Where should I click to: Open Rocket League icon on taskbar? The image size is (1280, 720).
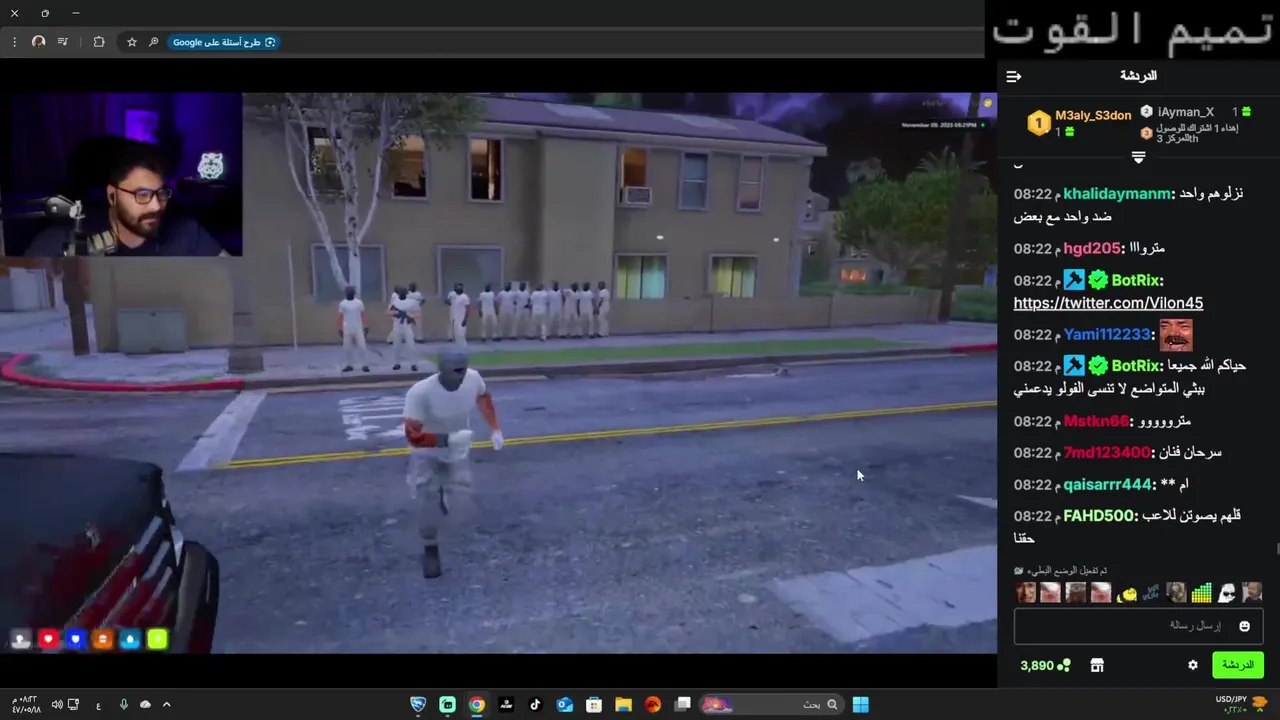[418, 704]
